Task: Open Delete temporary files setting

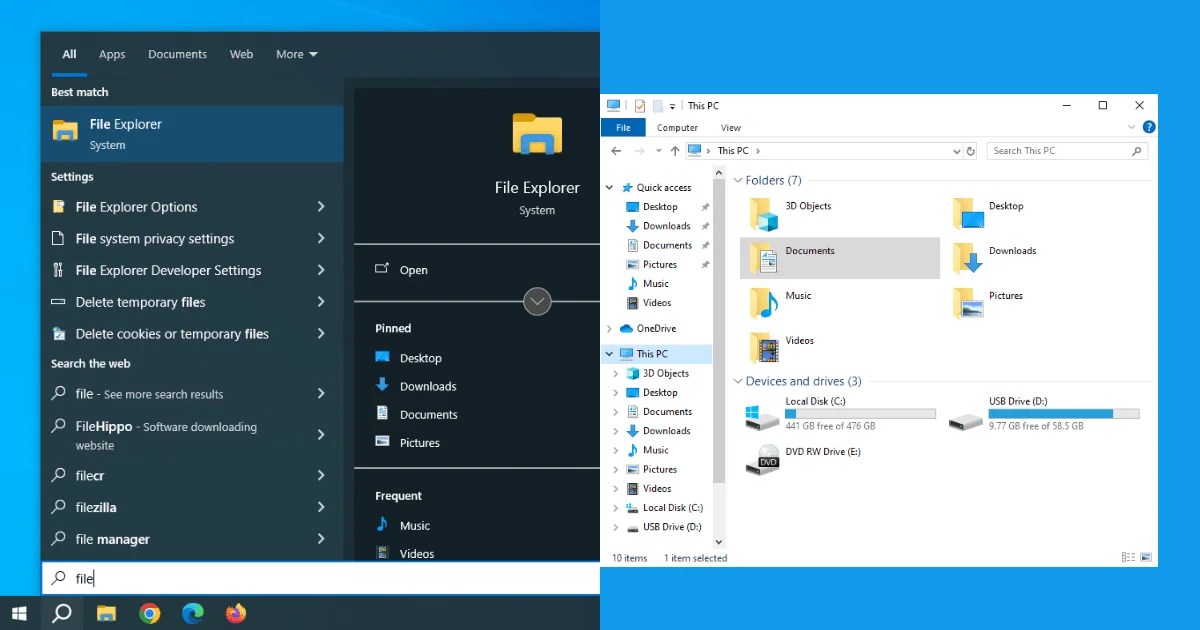Action: click(x=192, y=302)
